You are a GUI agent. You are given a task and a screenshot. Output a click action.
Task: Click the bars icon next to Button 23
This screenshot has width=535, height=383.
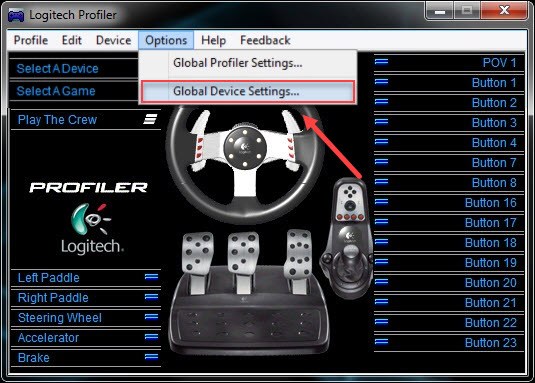coord(381,342)
